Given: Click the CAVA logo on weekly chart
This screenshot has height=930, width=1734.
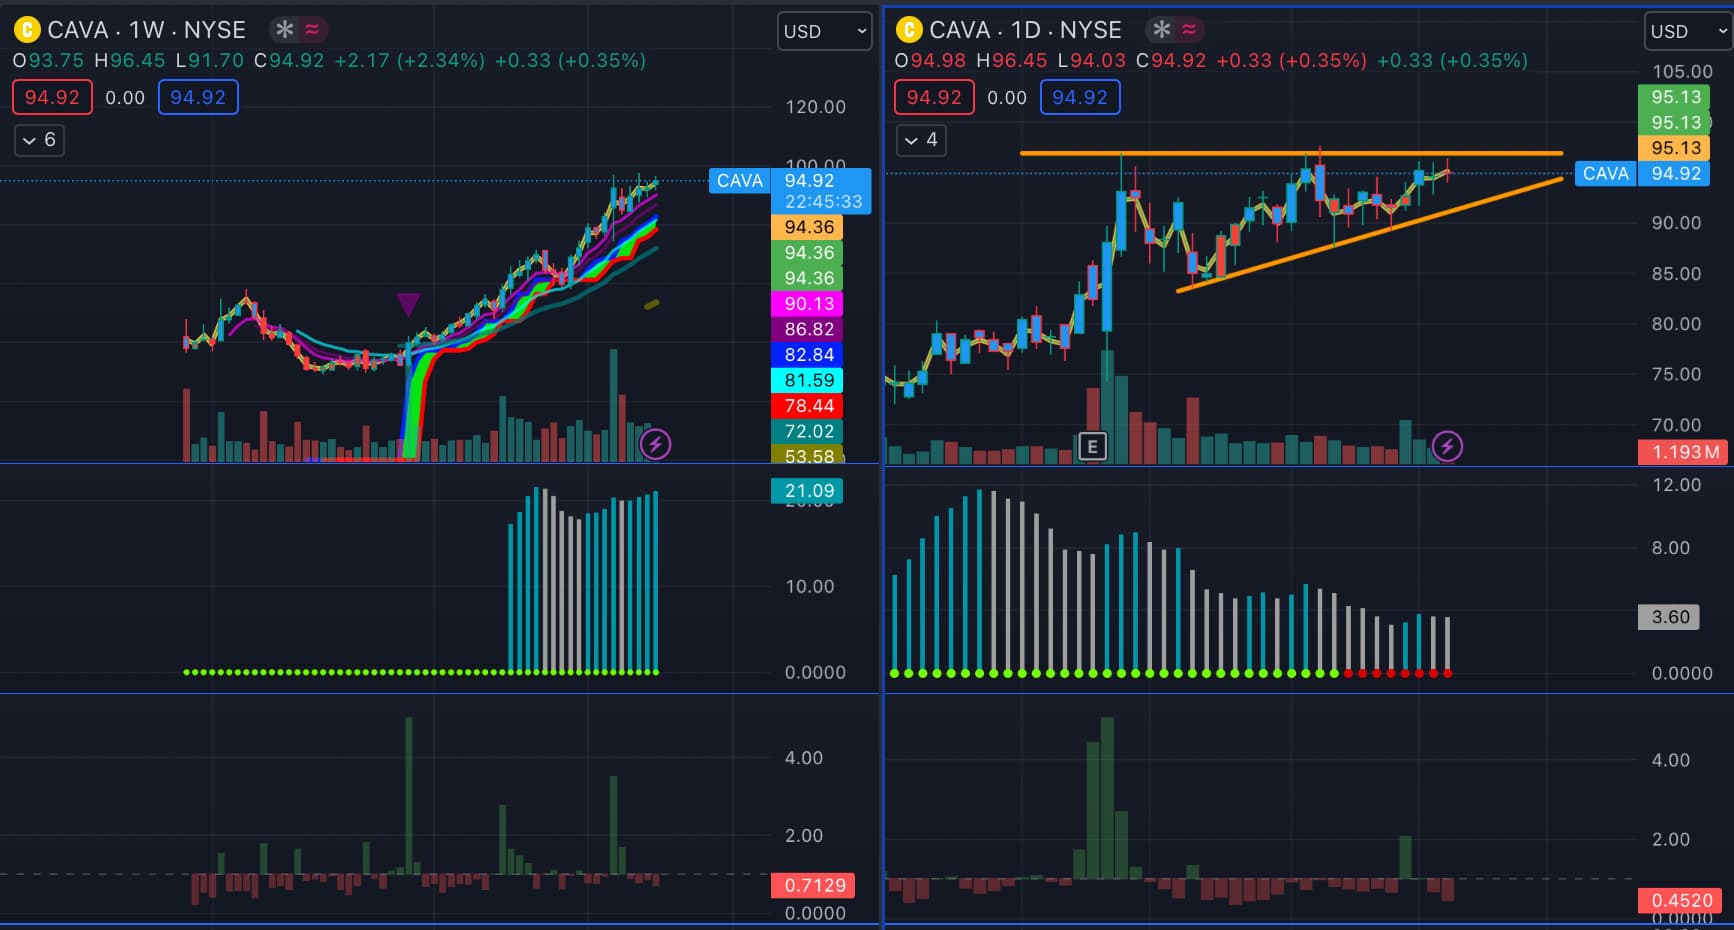Looking at the screenshot, I should (x=27, y=30).
